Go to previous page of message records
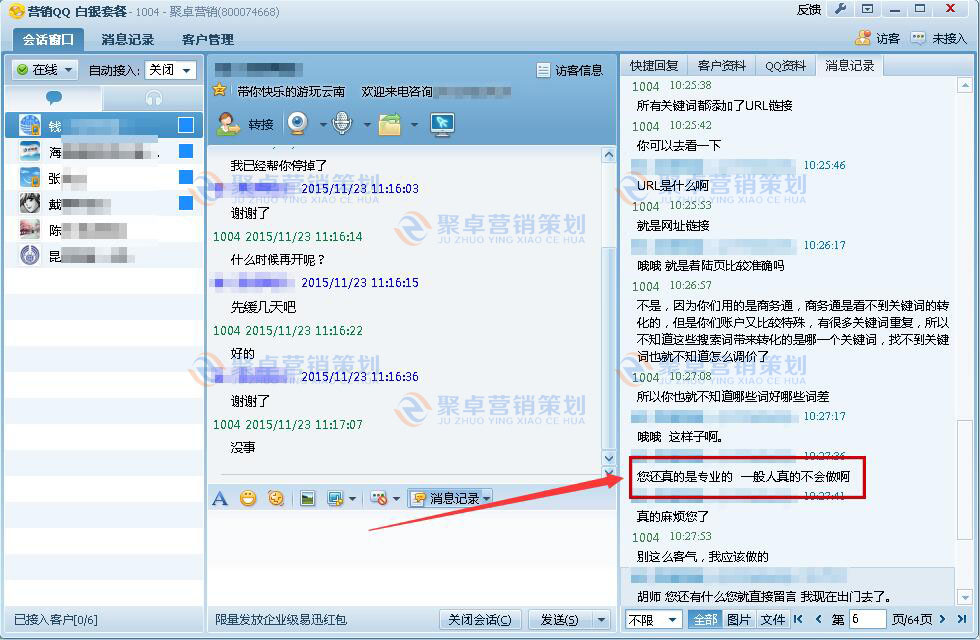 coord(818,619)
